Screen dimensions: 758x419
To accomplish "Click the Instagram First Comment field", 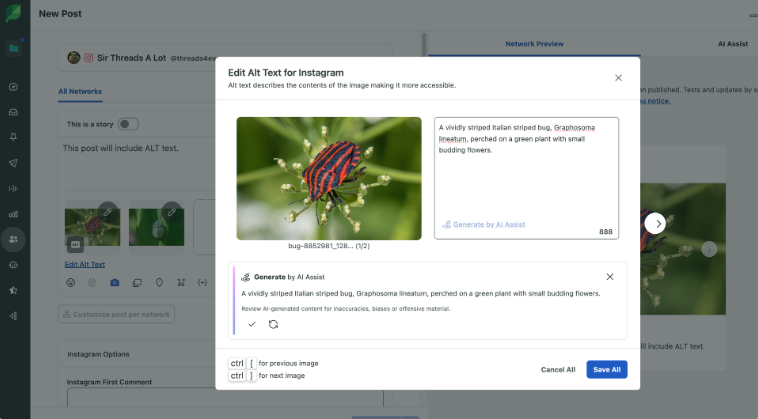I will pos(225,396).
